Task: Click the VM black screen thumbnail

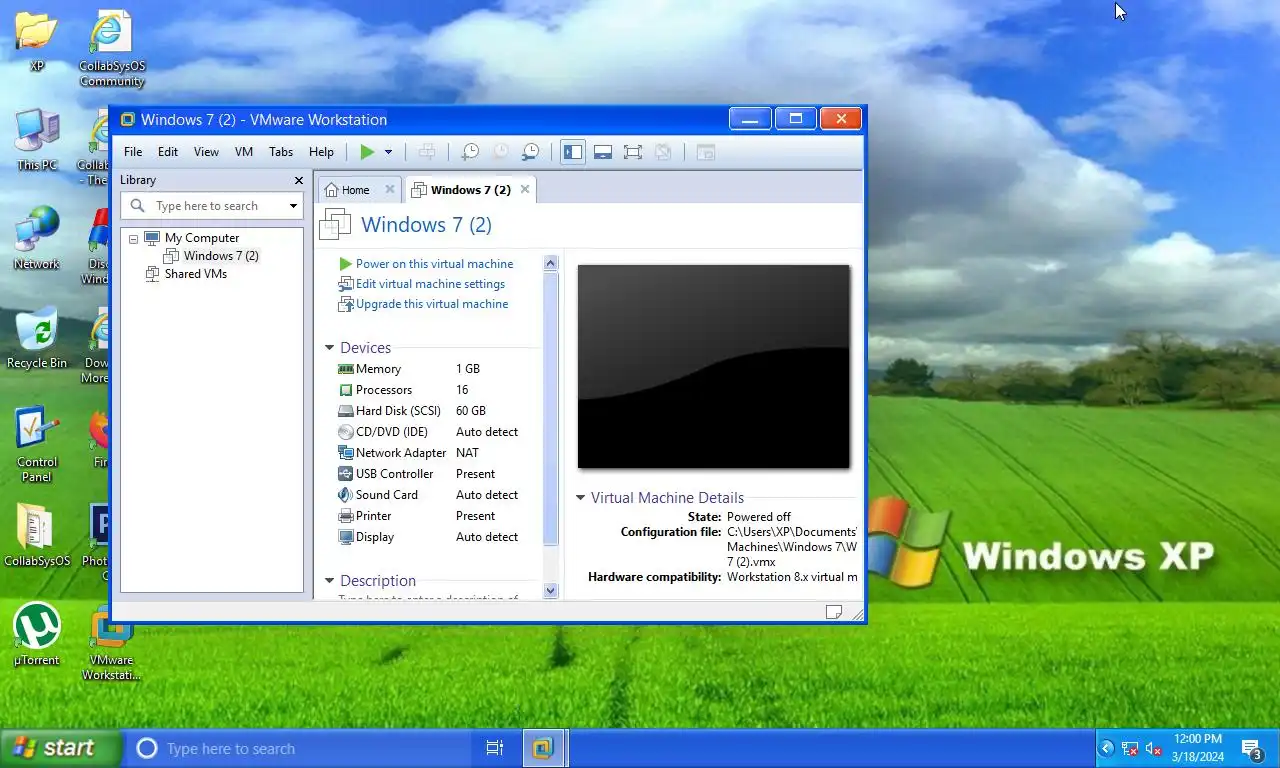Action: [x=714, y=366]
